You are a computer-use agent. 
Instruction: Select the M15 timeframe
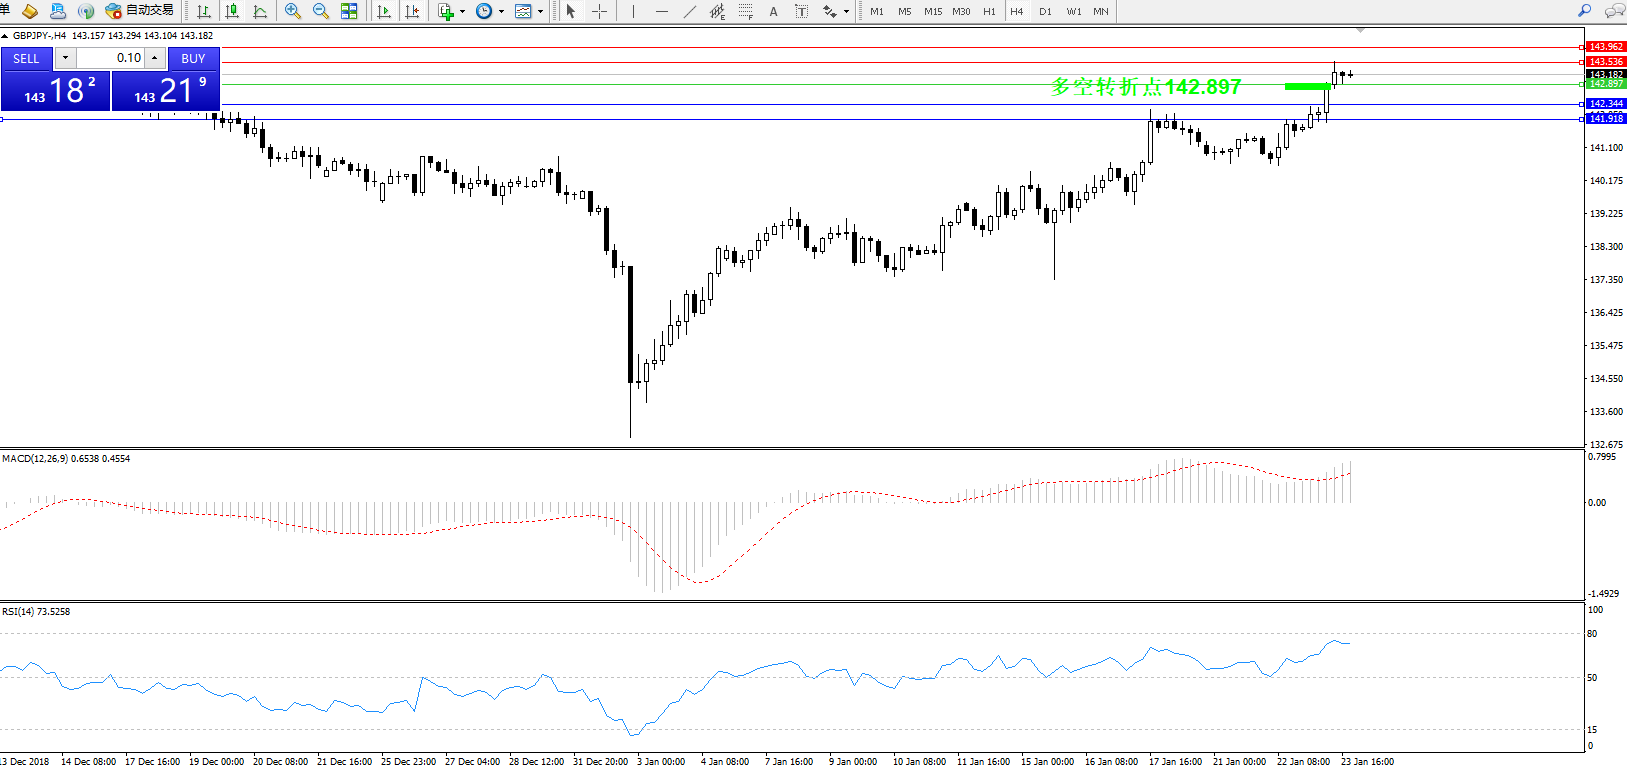[932, 11]
